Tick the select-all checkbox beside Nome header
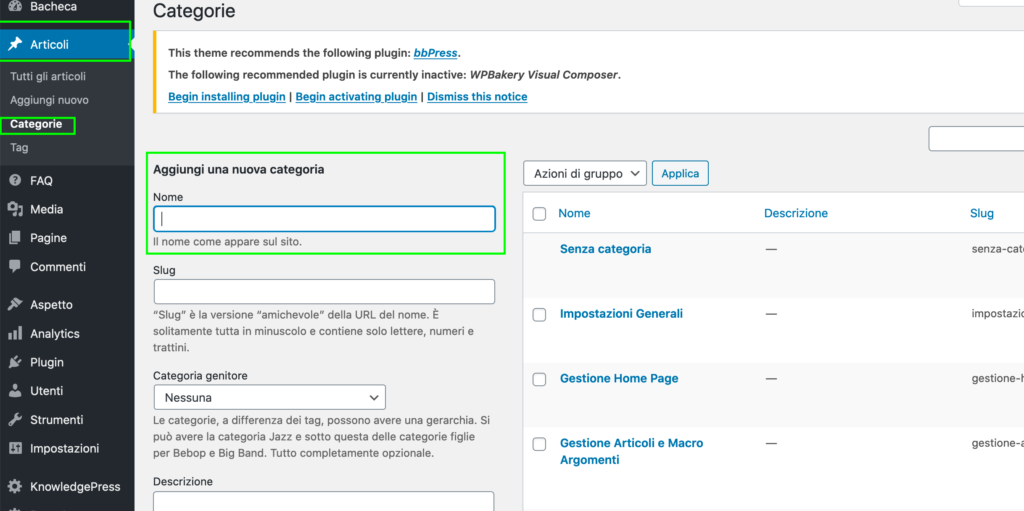 tap(540, 213)
